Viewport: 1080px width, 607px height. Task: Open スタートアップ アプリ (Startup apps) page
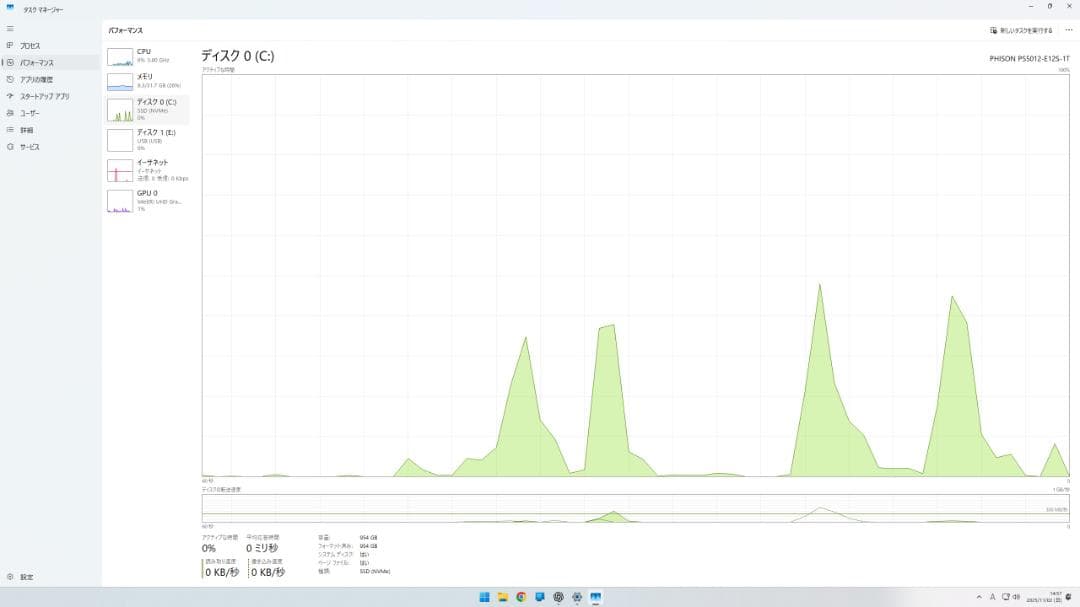[44, 96]
